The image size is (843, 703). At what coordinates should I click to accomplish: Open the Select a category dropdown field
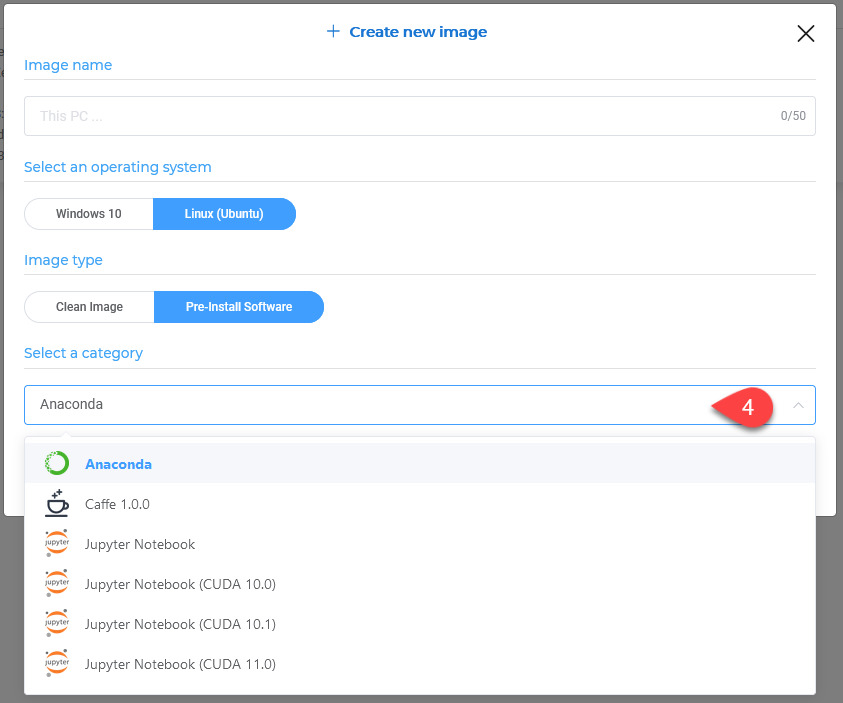tap(420, 405)
